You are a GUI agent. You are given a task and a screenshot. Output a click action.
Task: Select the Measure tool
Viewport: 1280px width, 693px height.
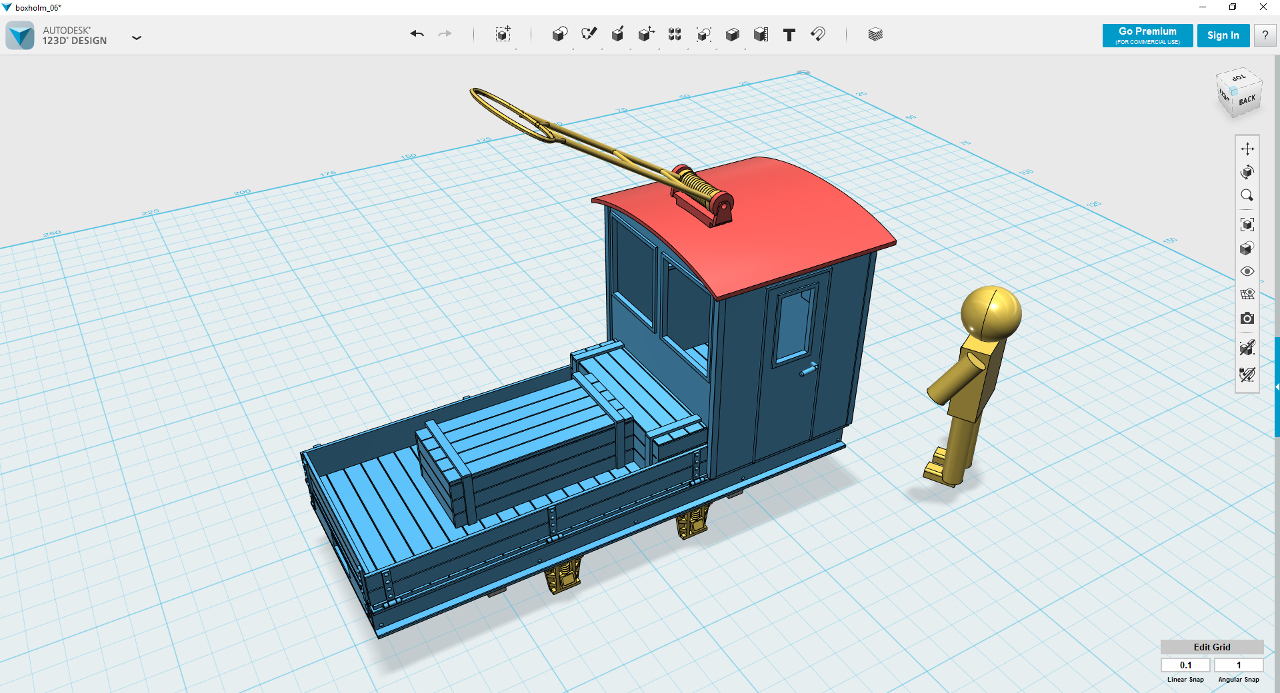point(760,34)
